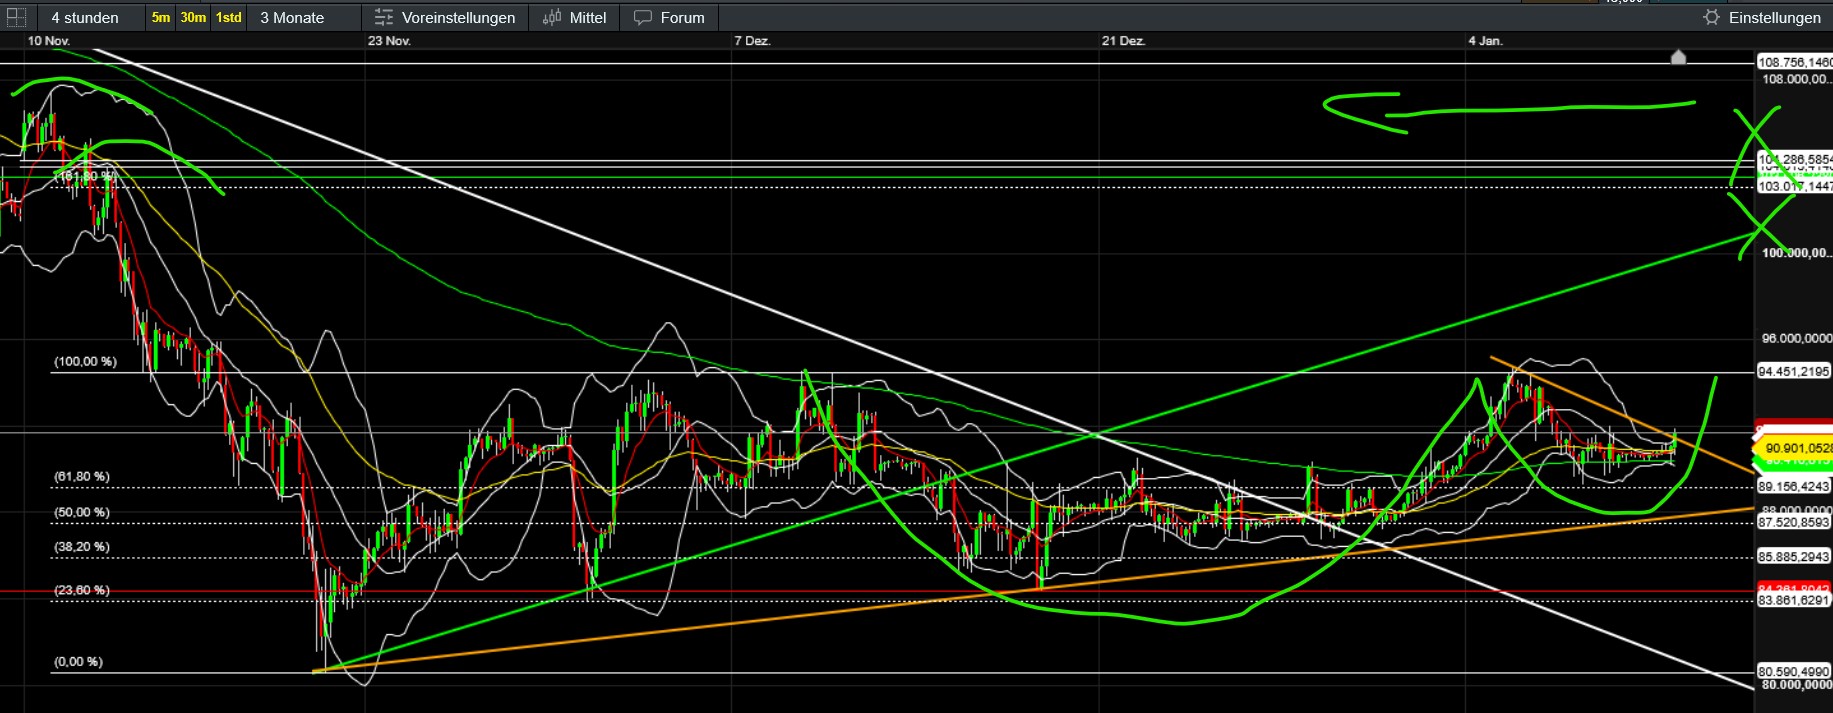Select the yellow 90.901 current price tag
Viewport: 1833px width, 713px height.
(x=1796, y=448)
